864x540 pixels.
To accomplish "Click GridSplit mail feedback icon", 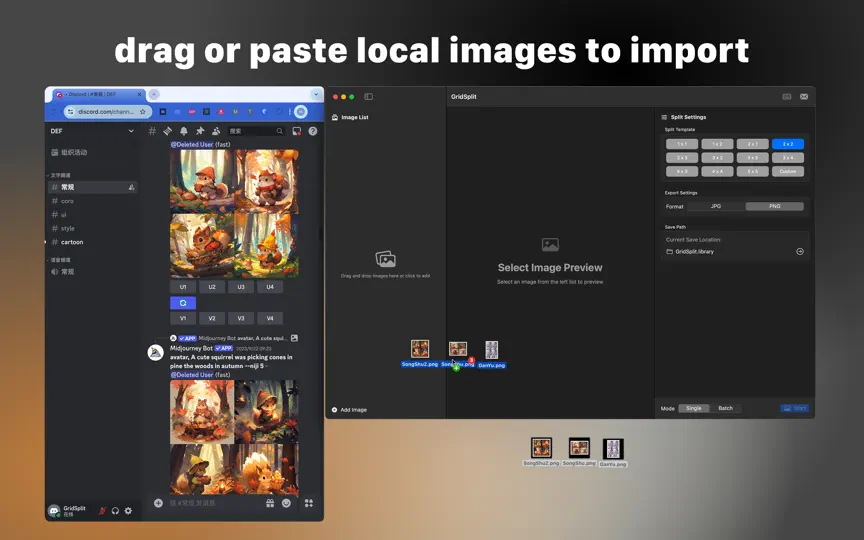I will [x=804, y=96].
